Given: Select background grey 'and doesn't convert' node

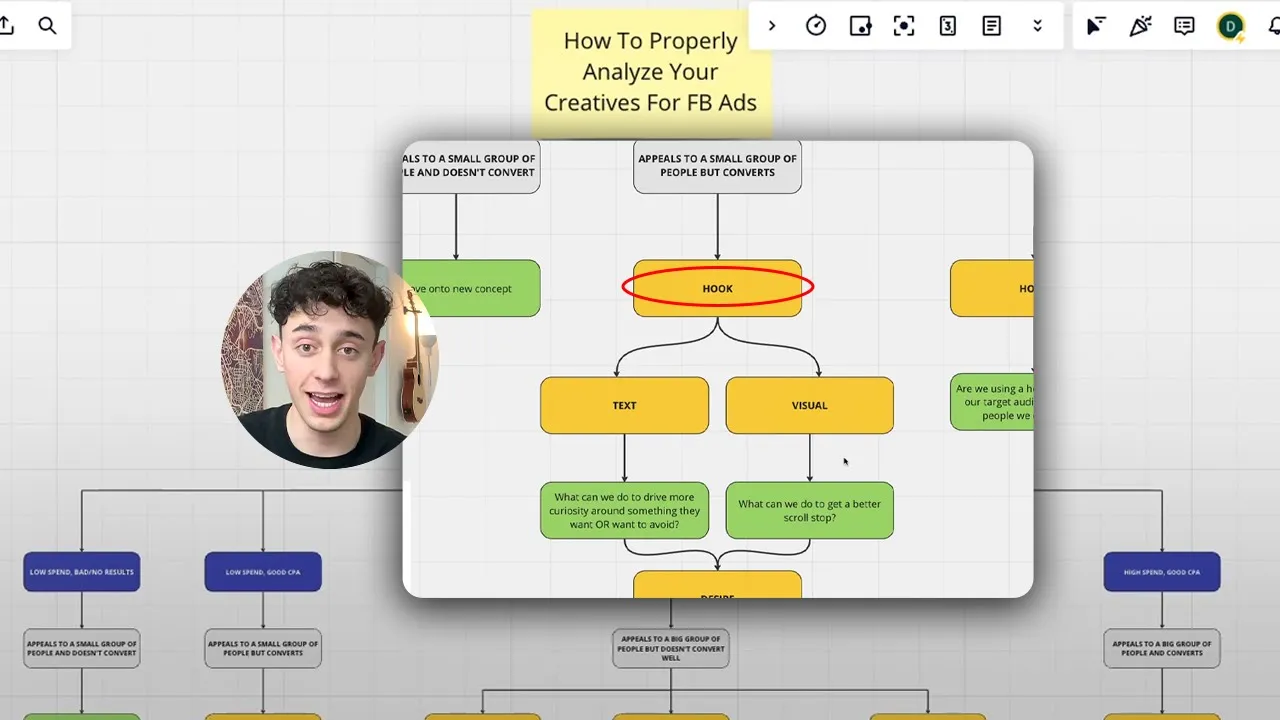Looking at the screenshot, I should 82,648.
